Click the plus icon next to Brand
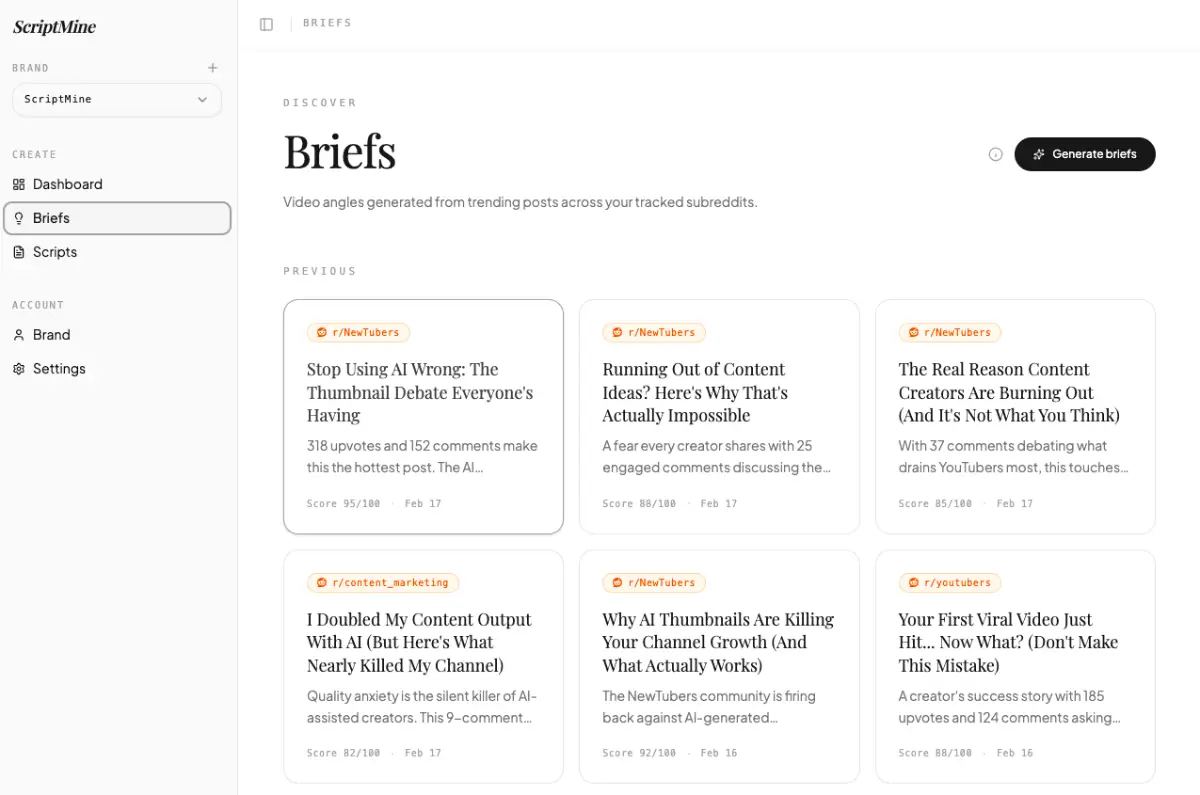The height and width of the screenshot is (795, 1200). tap(212, 68)
